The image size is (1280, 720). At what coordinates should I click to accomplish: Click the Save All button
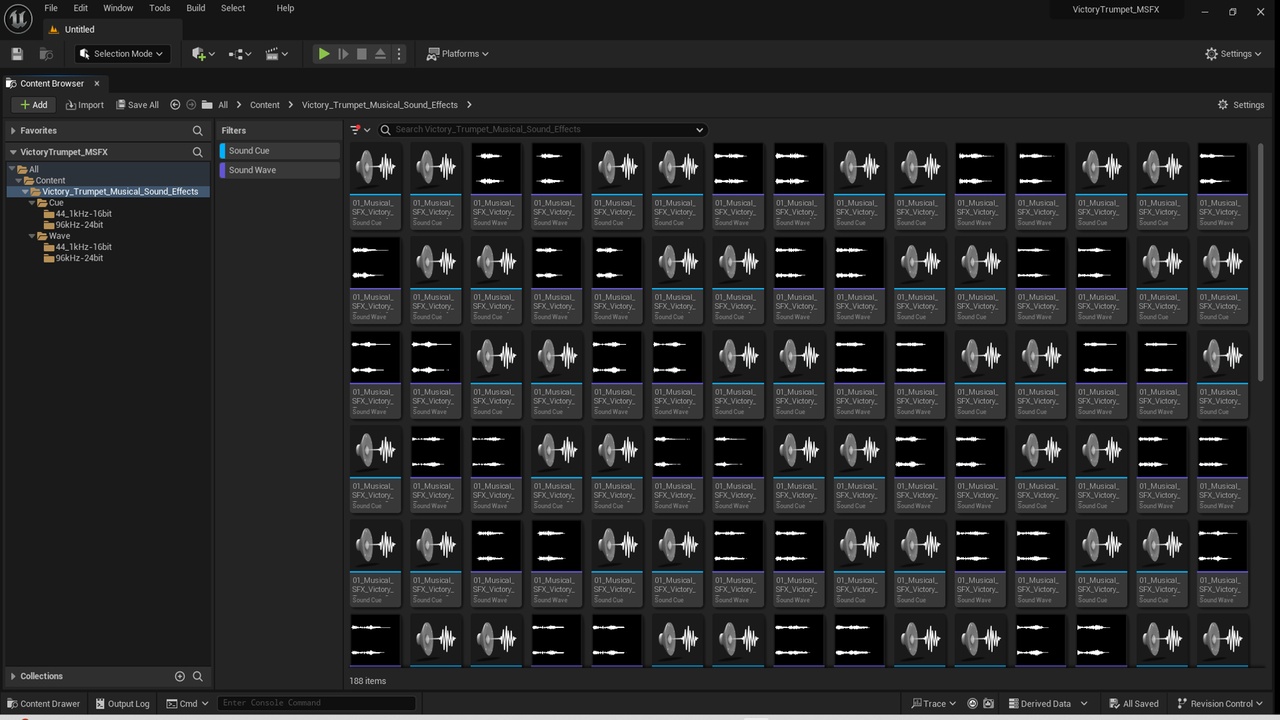pos(137,105)
